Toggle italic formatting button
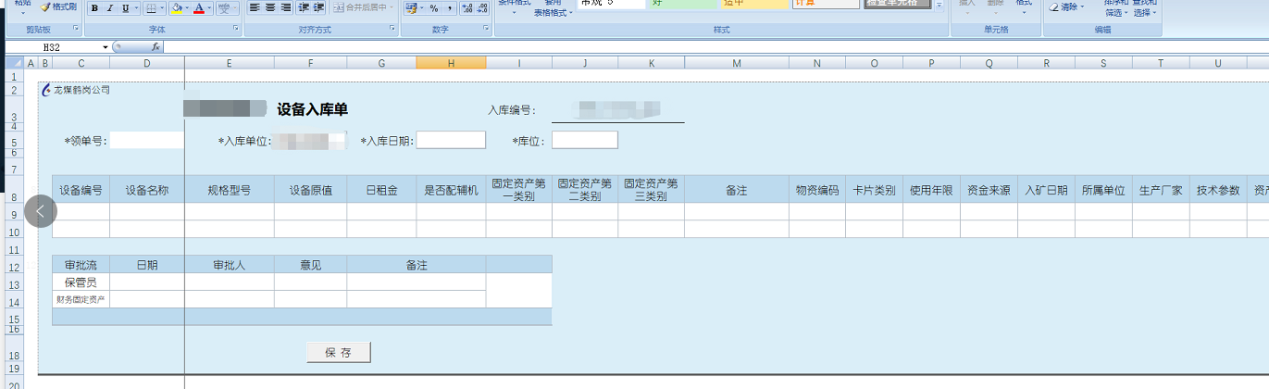 (109, 8)
